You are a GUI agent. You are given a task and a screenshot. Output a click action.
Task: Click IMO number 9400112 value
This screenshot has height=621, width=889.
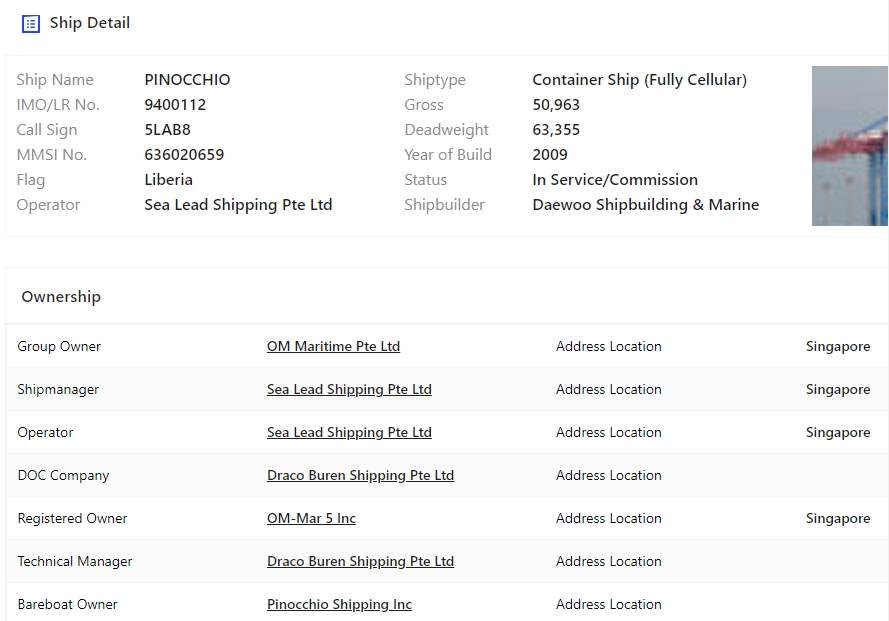tap(175, 104)
